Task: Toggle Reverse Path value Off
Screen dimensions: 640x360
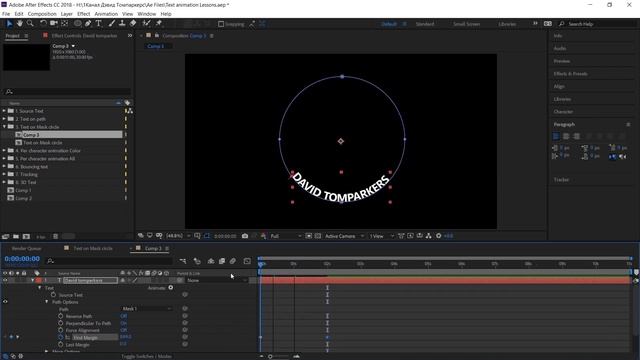Action: pyautogui.click(x=124, y=316)
